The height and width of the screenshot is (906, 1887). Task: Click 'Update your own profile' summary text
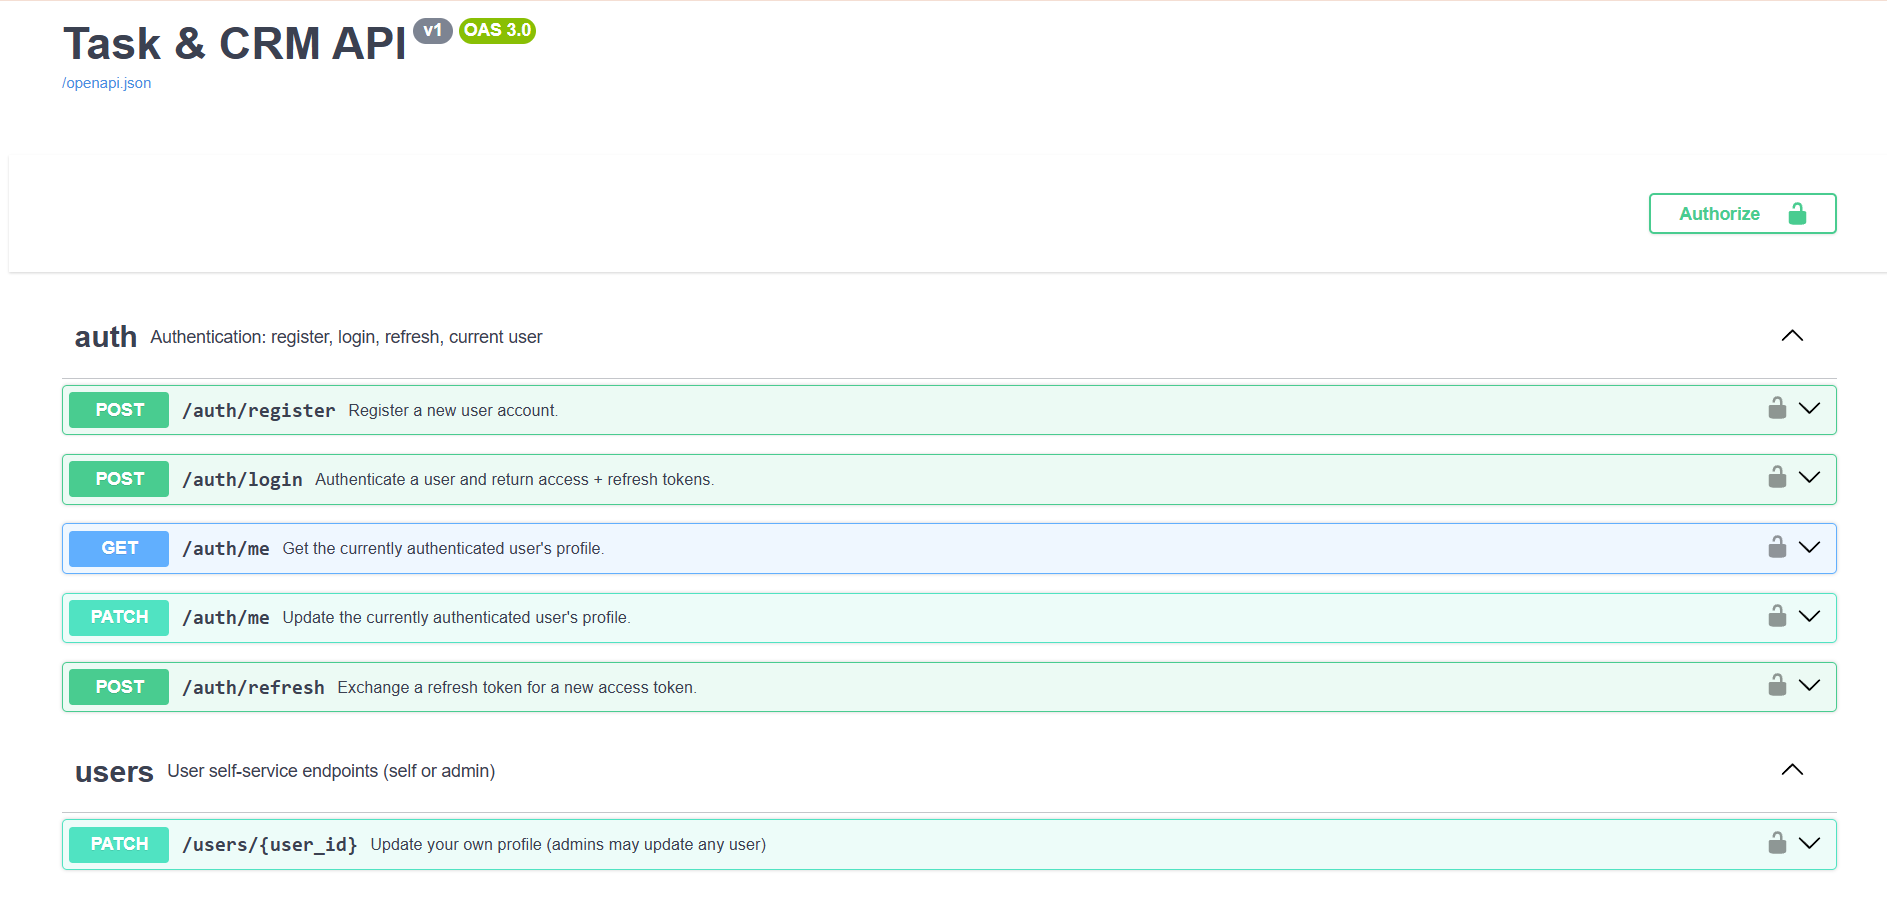coord(568,845)
